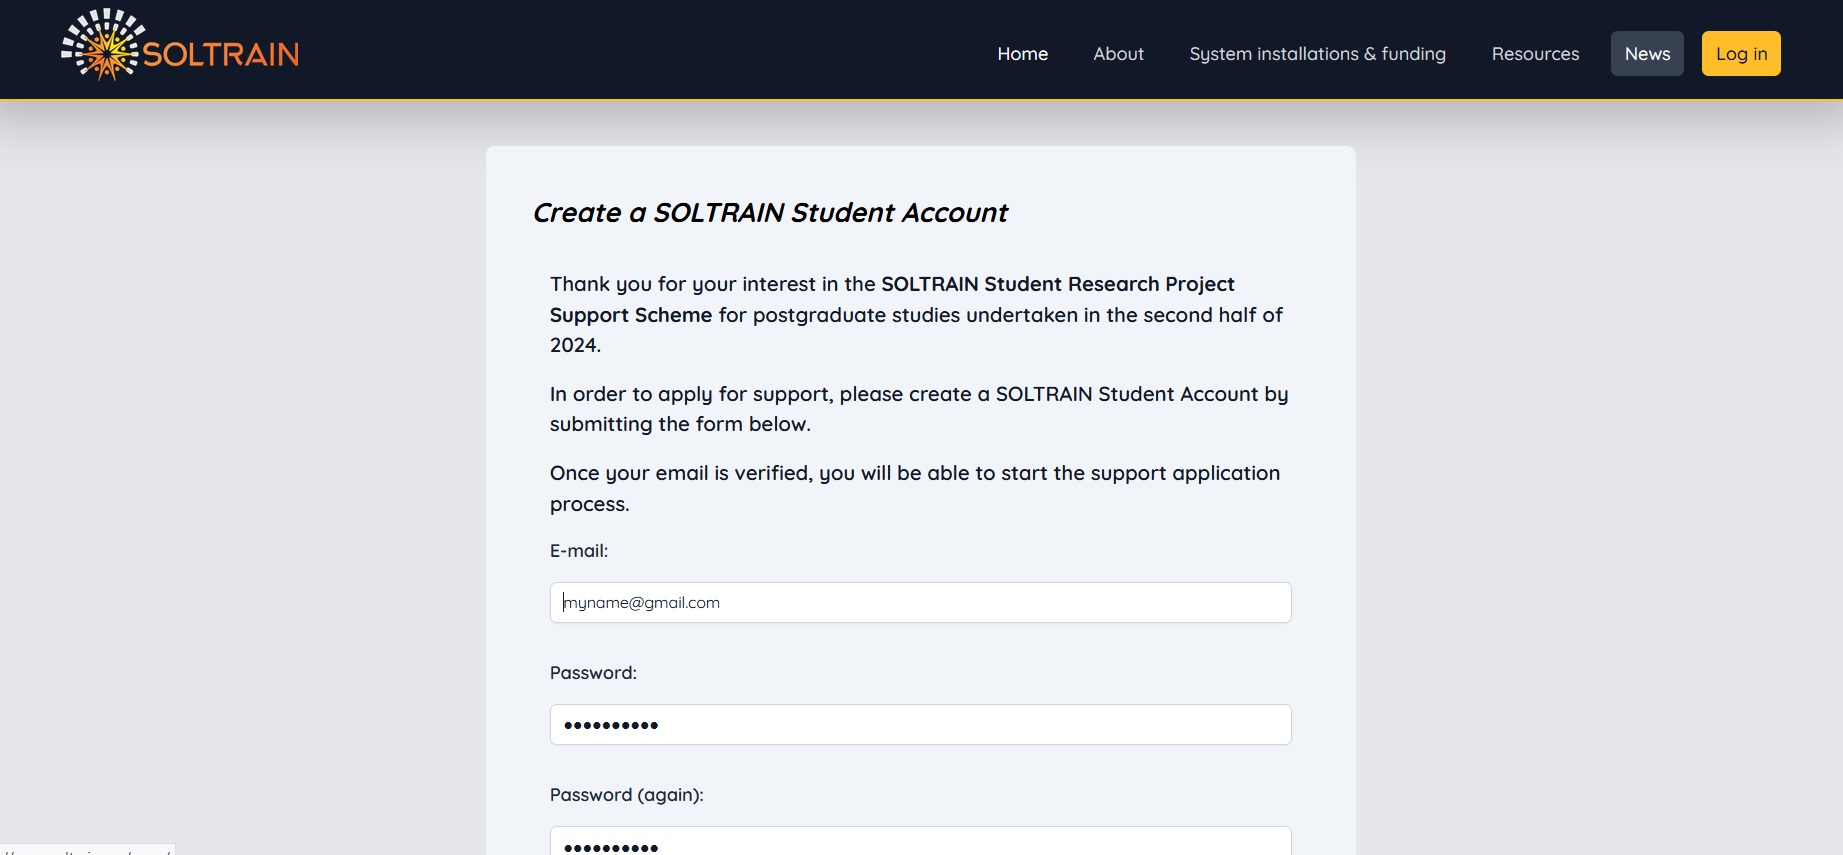
Task: Select the Password (again) field
Action: click(x=920, y=843)
